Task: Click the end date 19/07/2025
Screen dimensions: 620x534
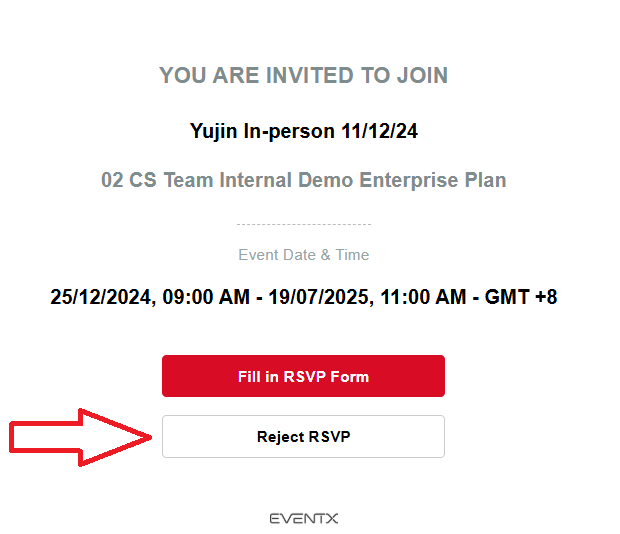Action: point(318,297)
